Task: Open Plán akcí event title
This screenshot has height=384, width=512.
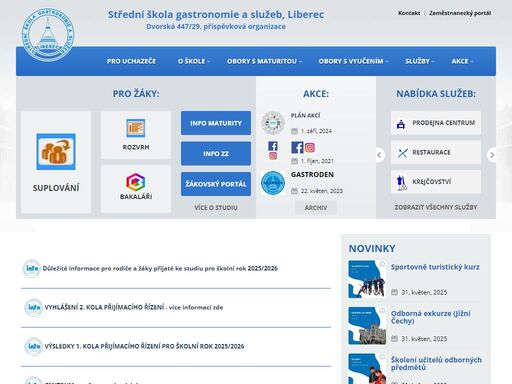Action: (x=305, y=115)
